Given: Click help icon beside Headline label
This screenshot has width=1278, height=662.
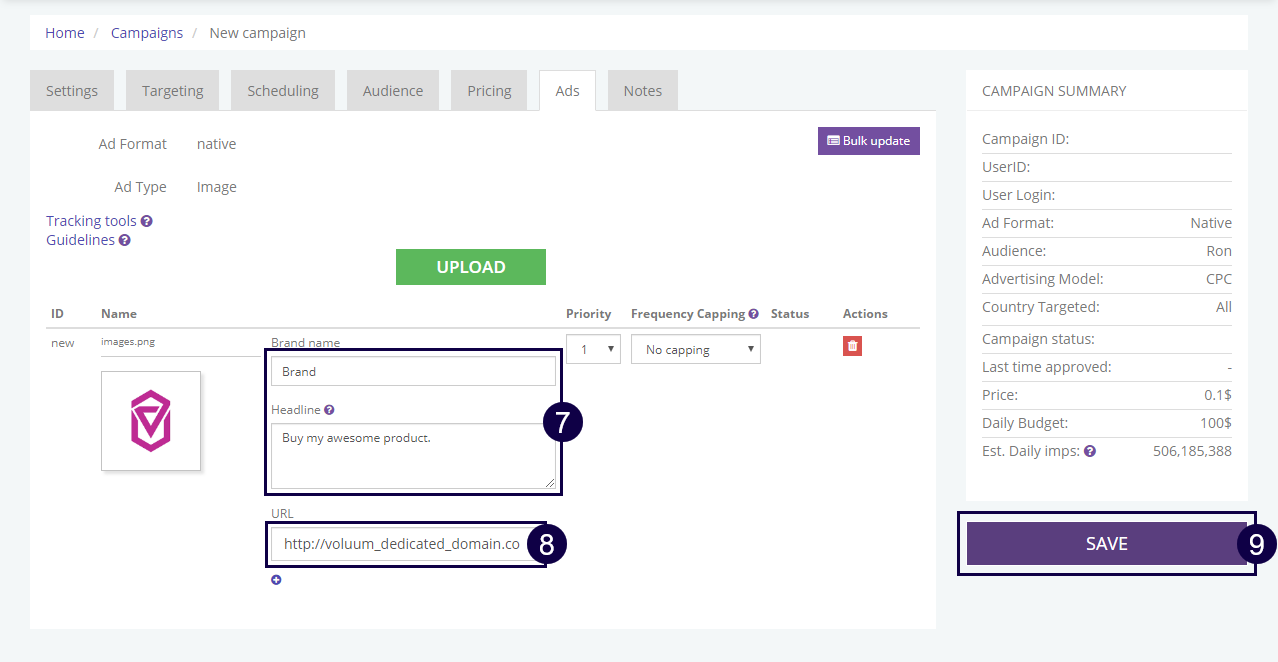Looking at the screenshot, I should coord(329,410).
